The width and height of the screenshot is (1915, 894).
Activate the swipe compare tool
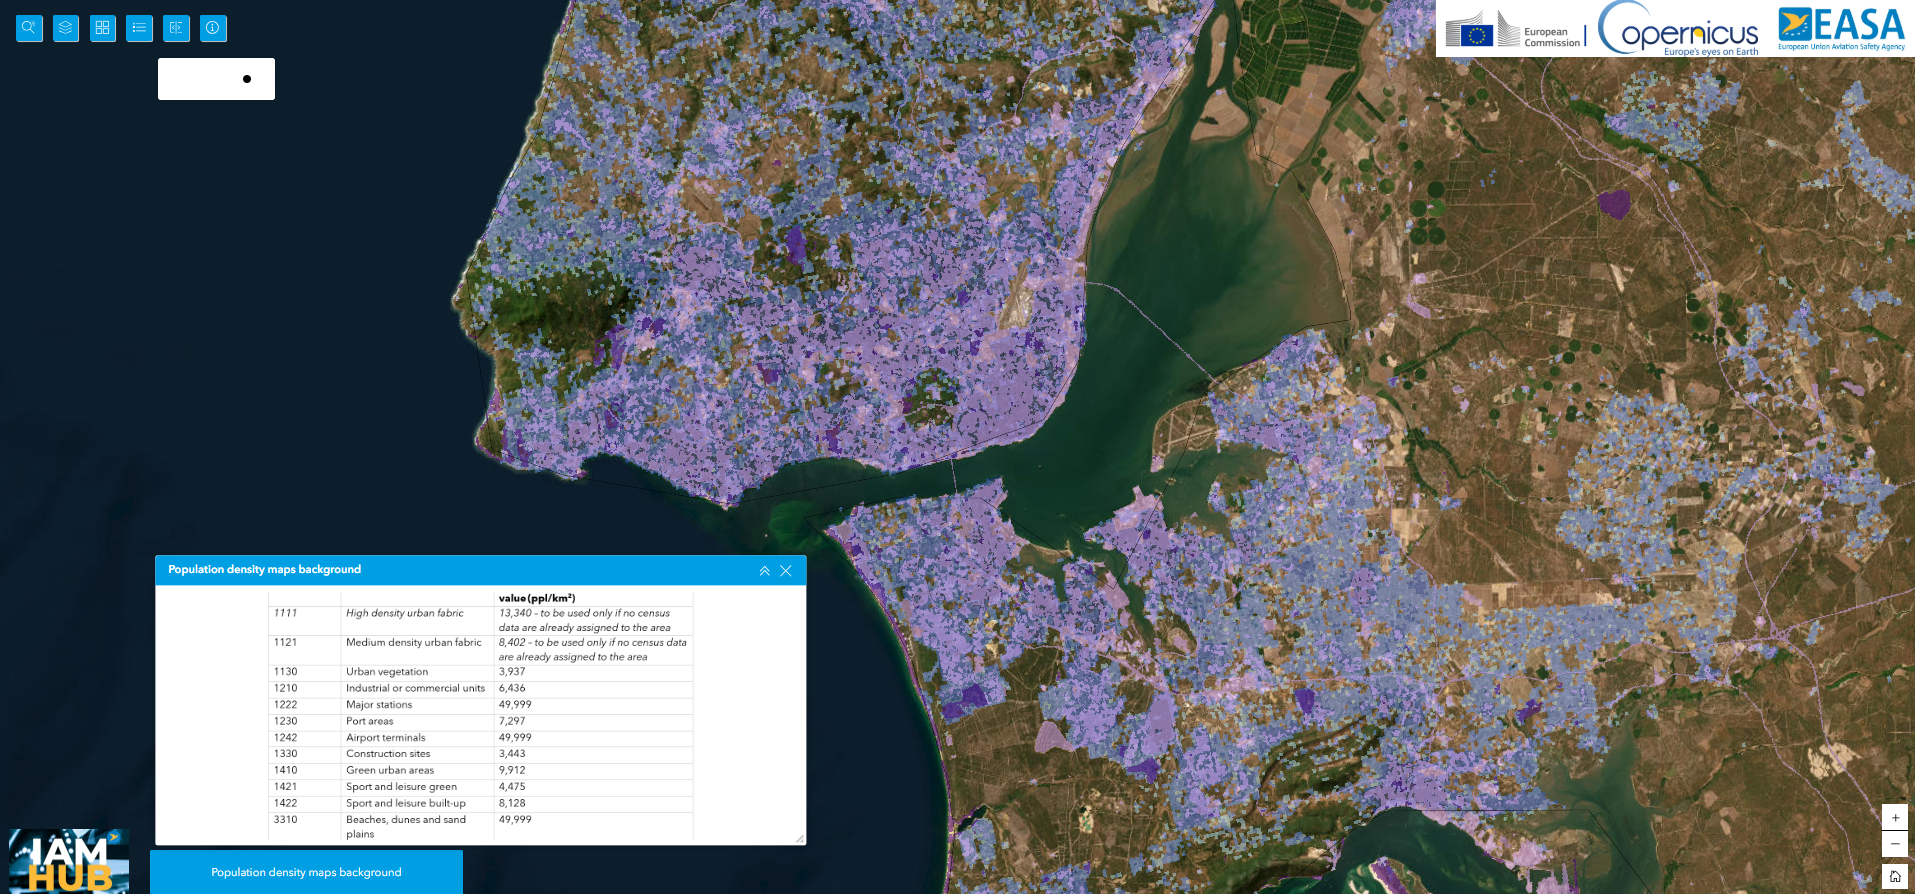point(176,28)
